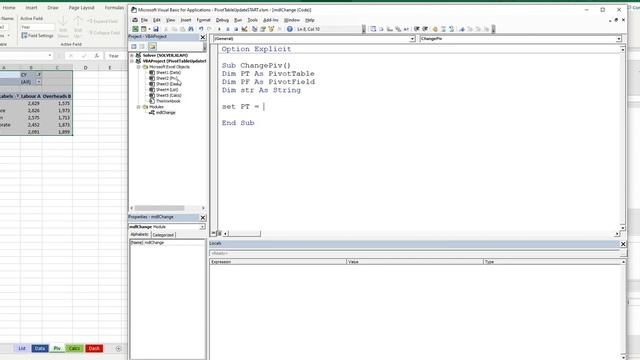This screenshot has width=640, height=360.
Task: Click Save icon in VBA toolbar
Action: [x=156, y=29]
